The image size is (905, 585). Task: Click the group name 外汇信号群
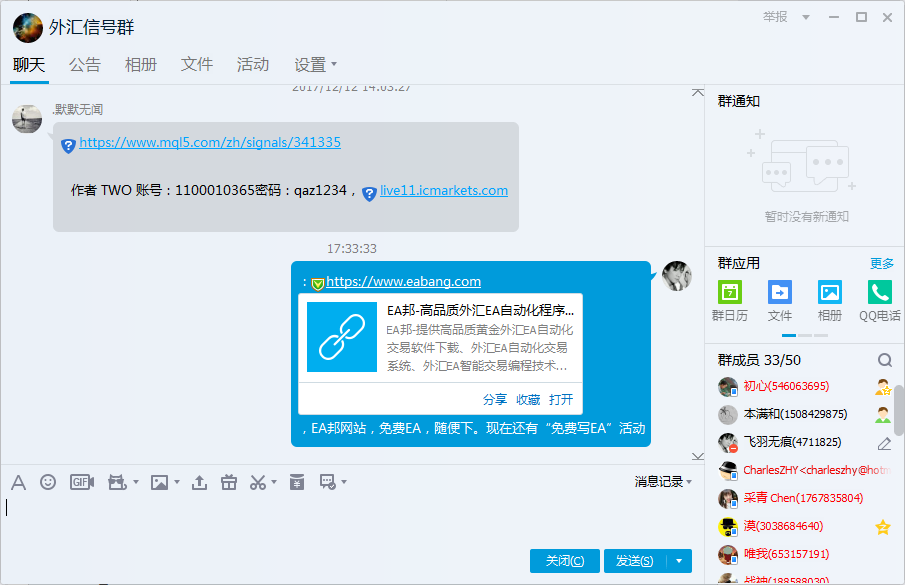click(x=92, y=27)
